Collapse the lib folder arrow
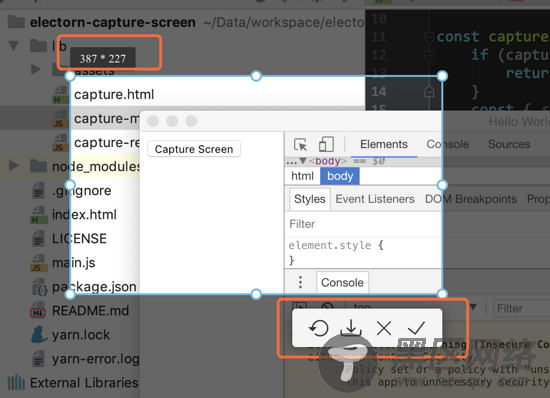Image resolution: width=550 pixels, height=398 pixels. click(14, 46)
